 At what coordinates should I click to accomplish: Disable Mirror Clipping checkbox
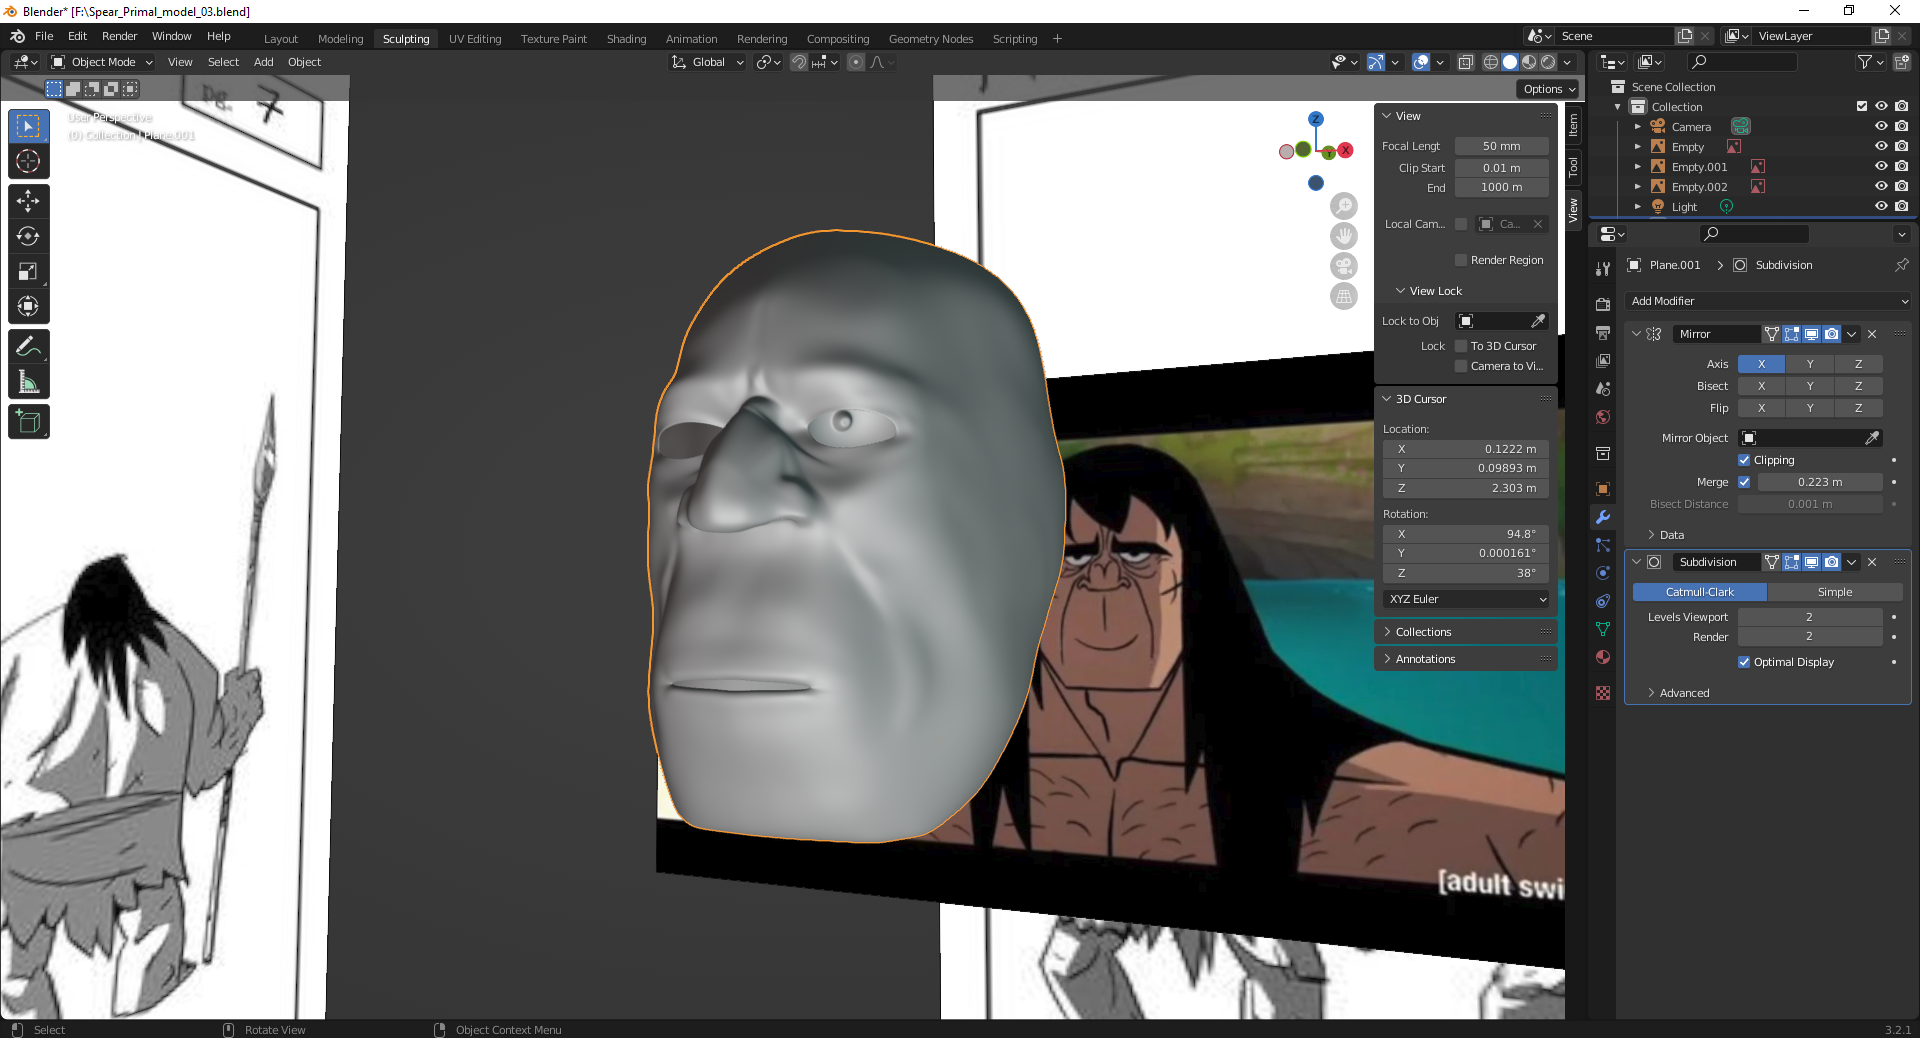pos(1744,460)
